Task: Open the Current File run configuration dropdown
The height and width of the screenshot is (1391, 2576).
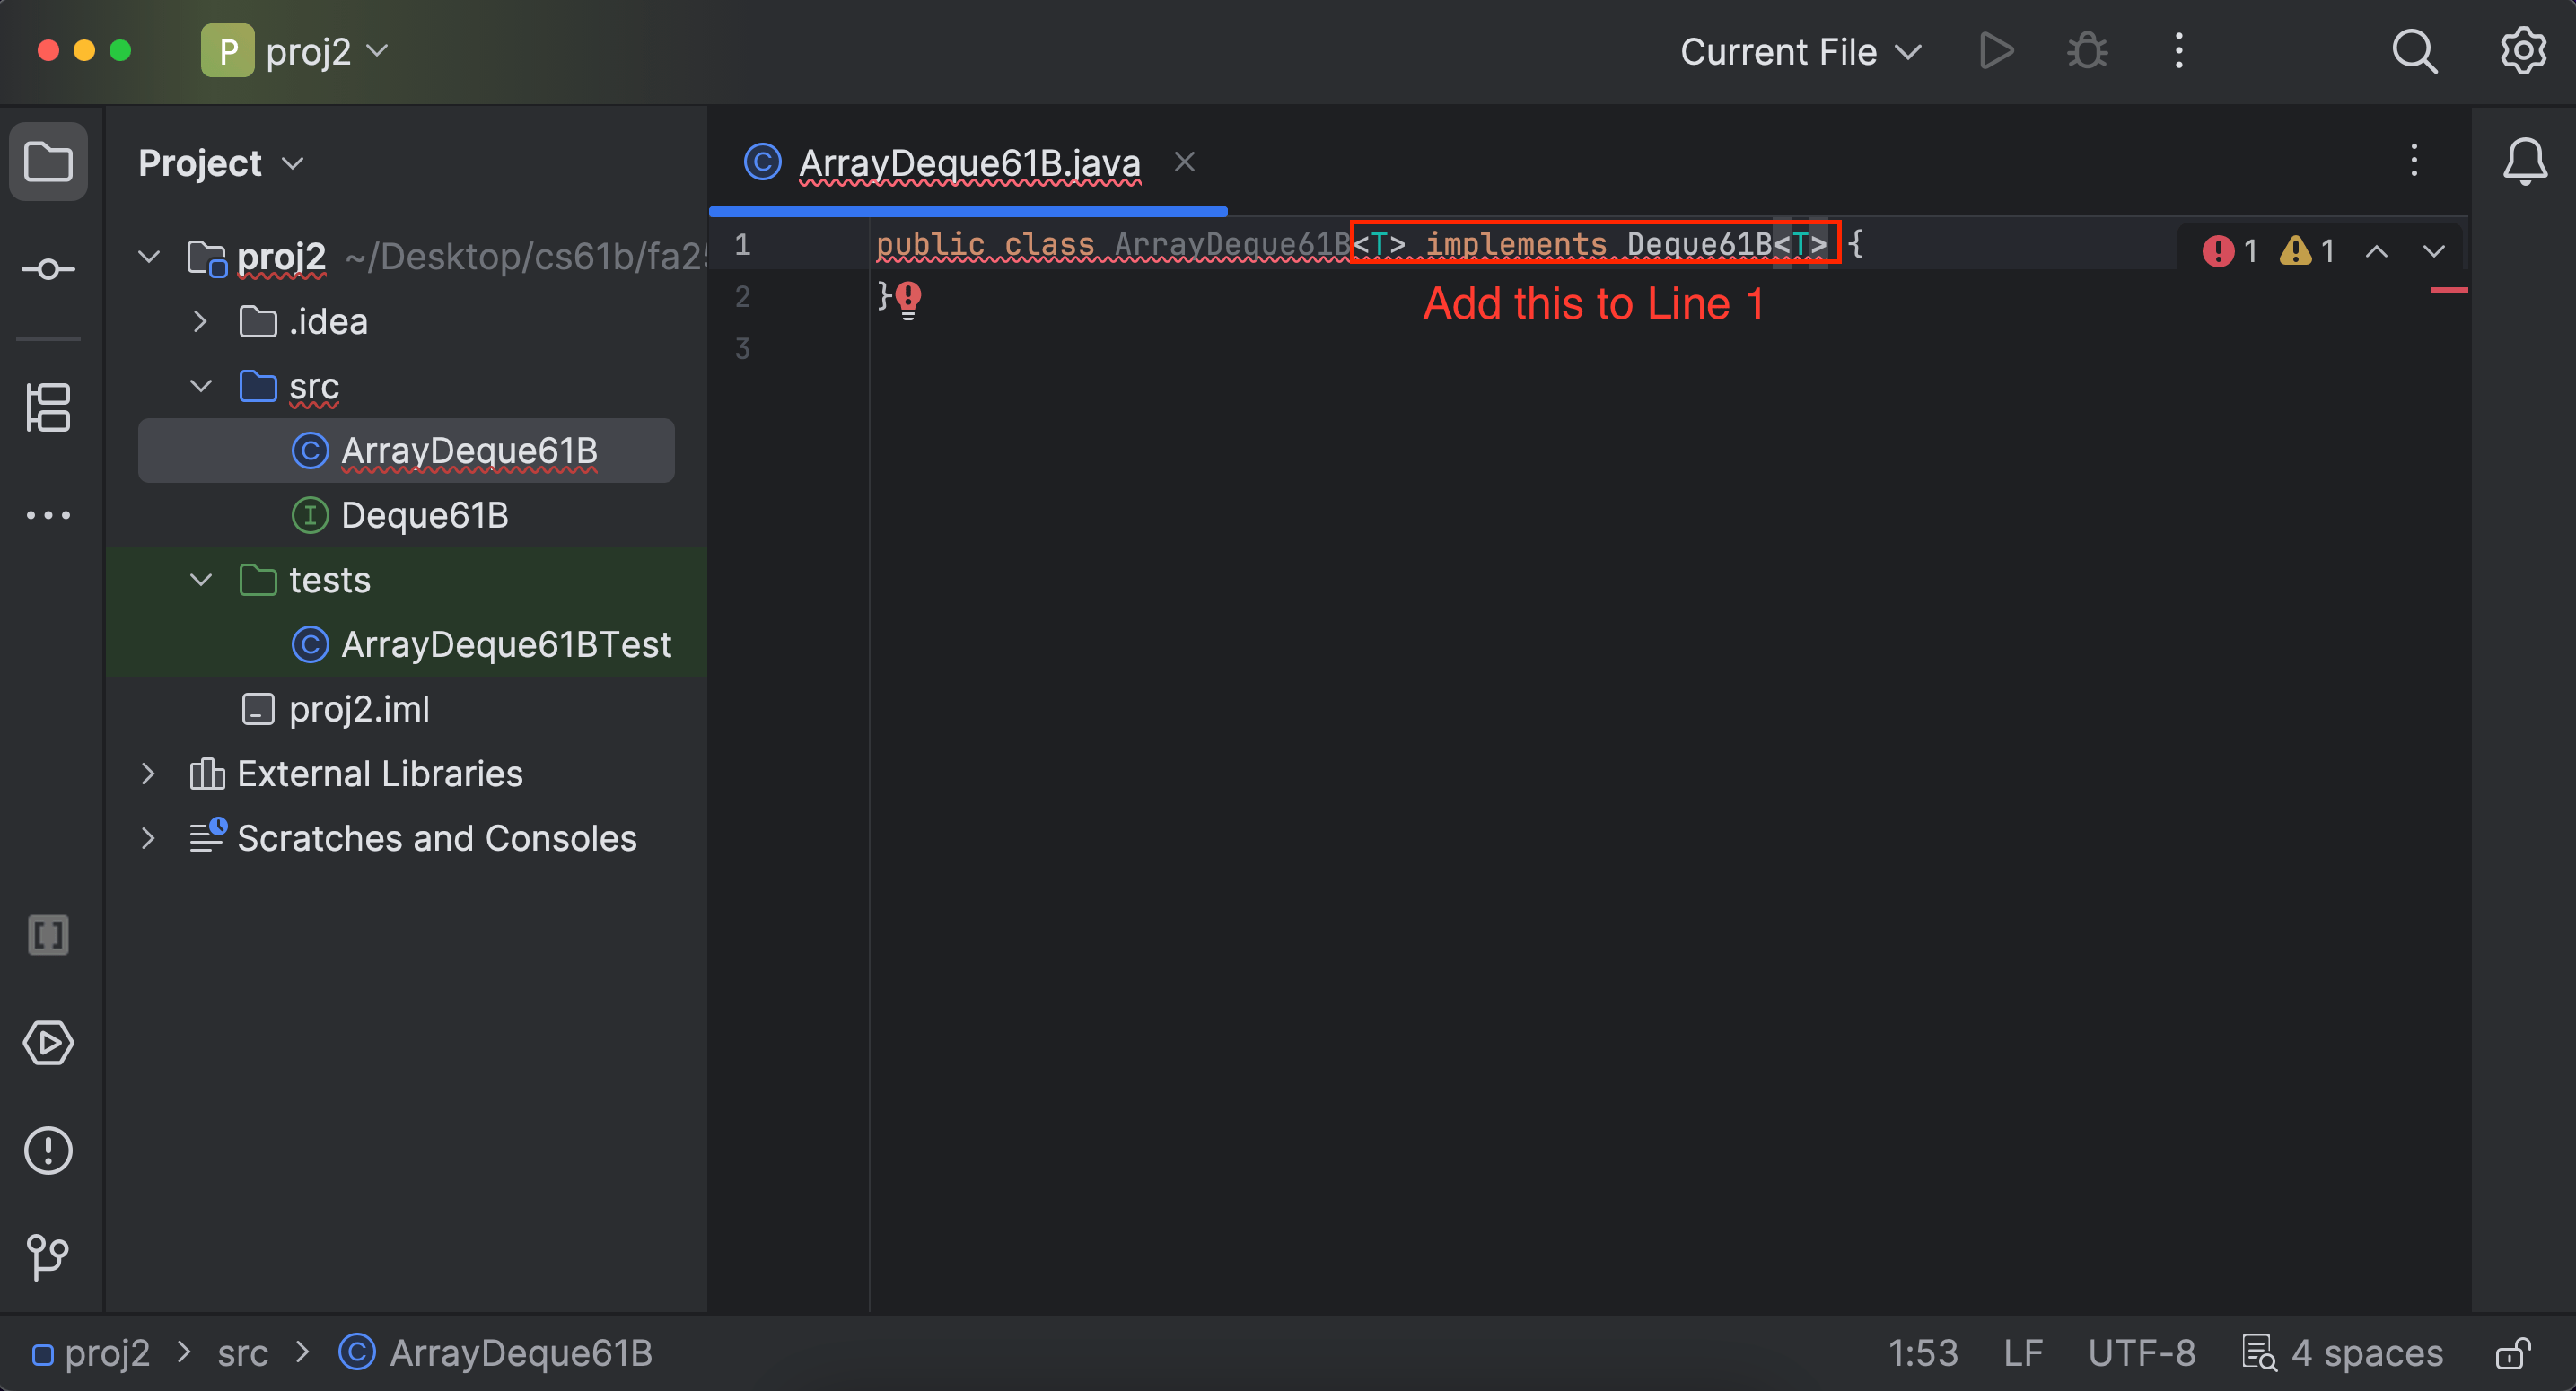Action: (x=1800, y=51)
